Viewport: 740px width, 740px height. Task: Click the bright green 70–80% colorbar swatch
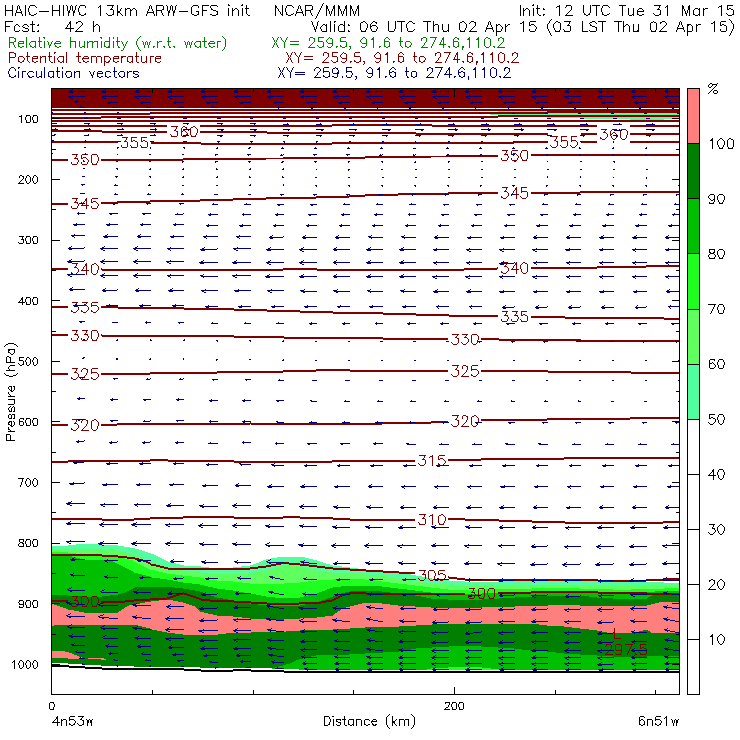point(693,282)
